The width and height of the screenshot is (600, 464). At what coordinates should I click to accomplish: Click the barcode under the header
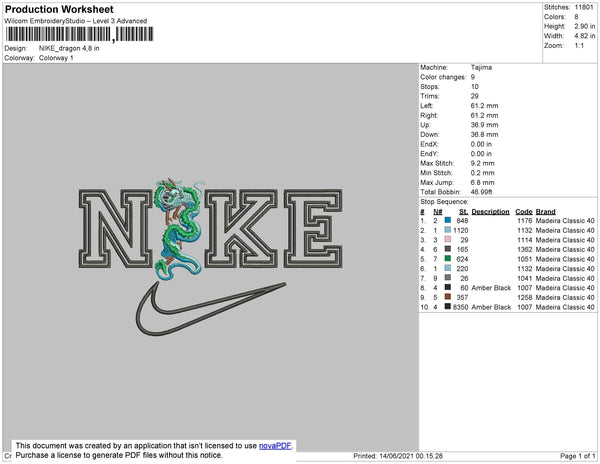coord(79,34)
